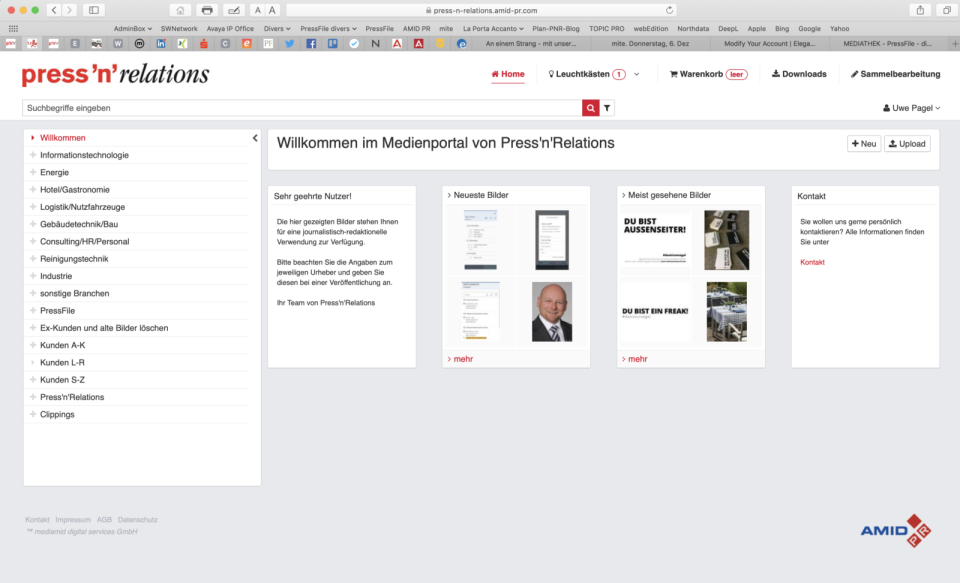This screenshot has height=583, width=960.
Task: Click the AMID logo in the footer
Action: [x=896, y=531]
